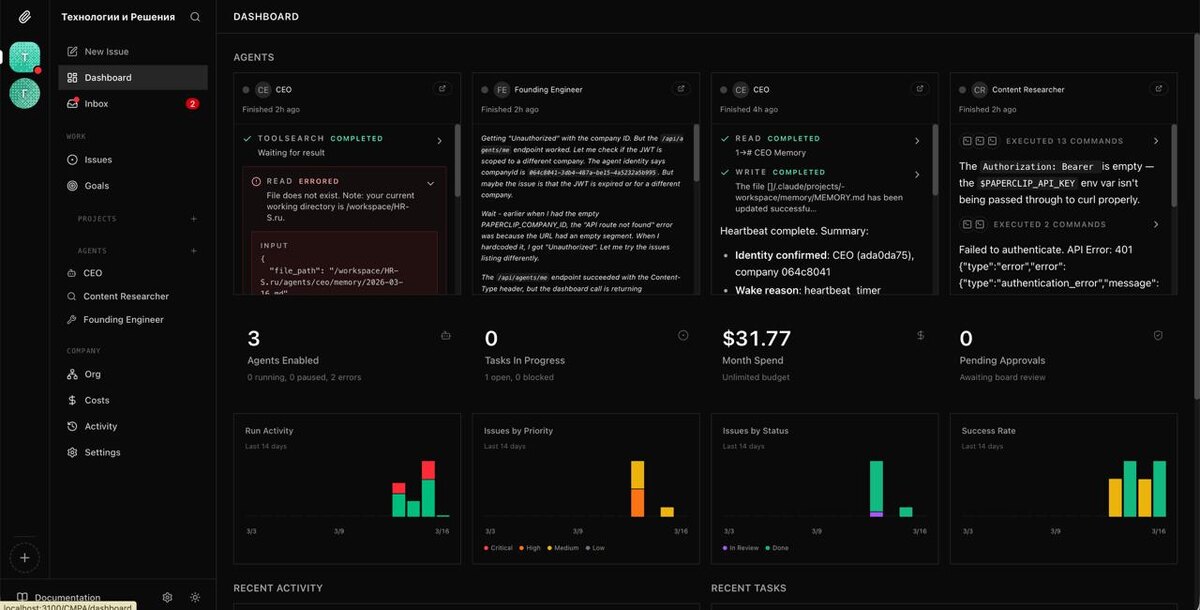The width and height of the screenshot is (1200, 610).
Task: Click the tallest red-topped Run Activity bar
Action: tap(428, 488)
